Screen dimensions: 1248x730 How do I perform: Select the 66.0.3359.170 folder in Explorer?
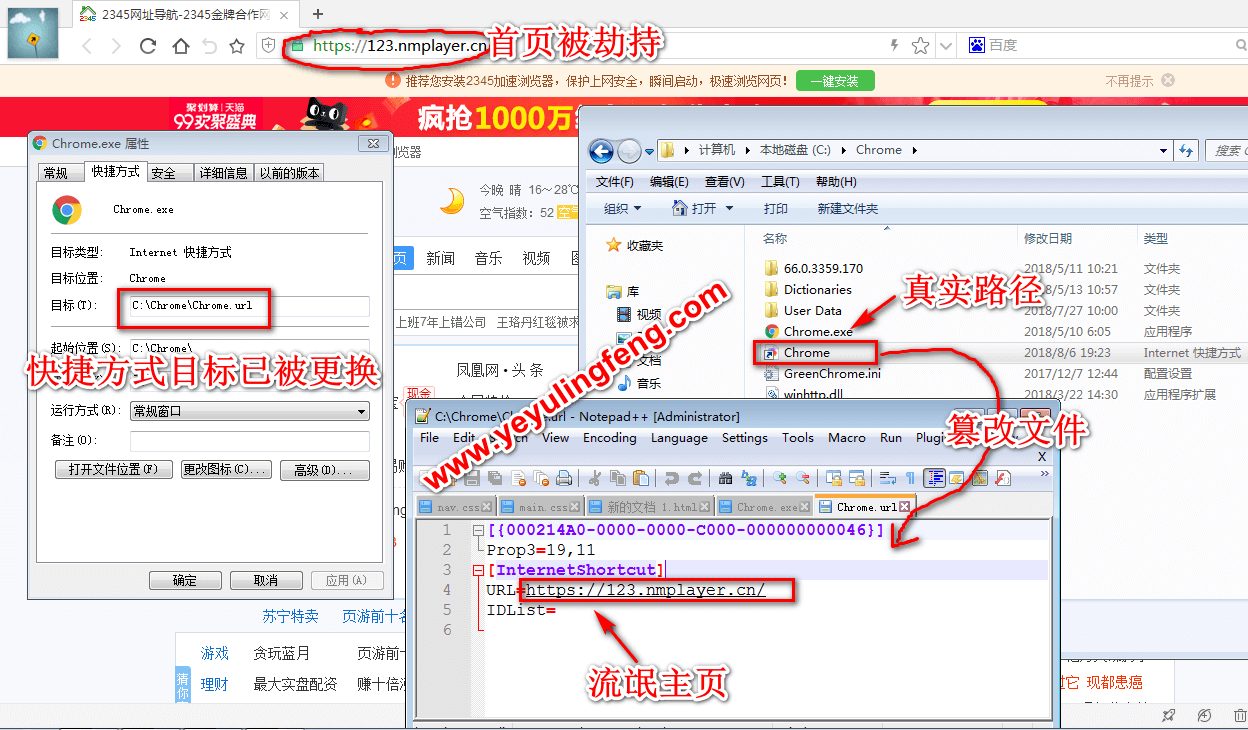pos(823,268)
